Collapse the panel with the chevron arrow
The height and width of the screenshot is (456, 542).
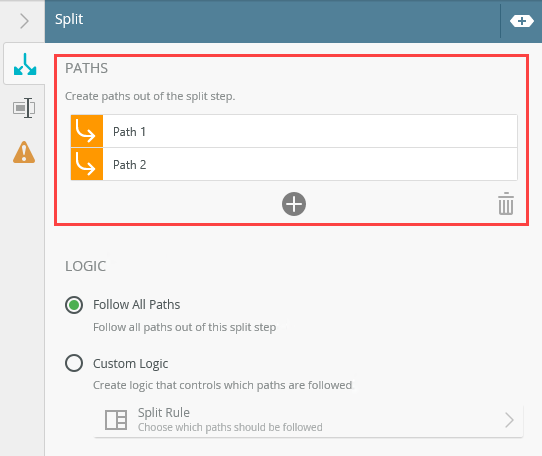click(24, 21)
